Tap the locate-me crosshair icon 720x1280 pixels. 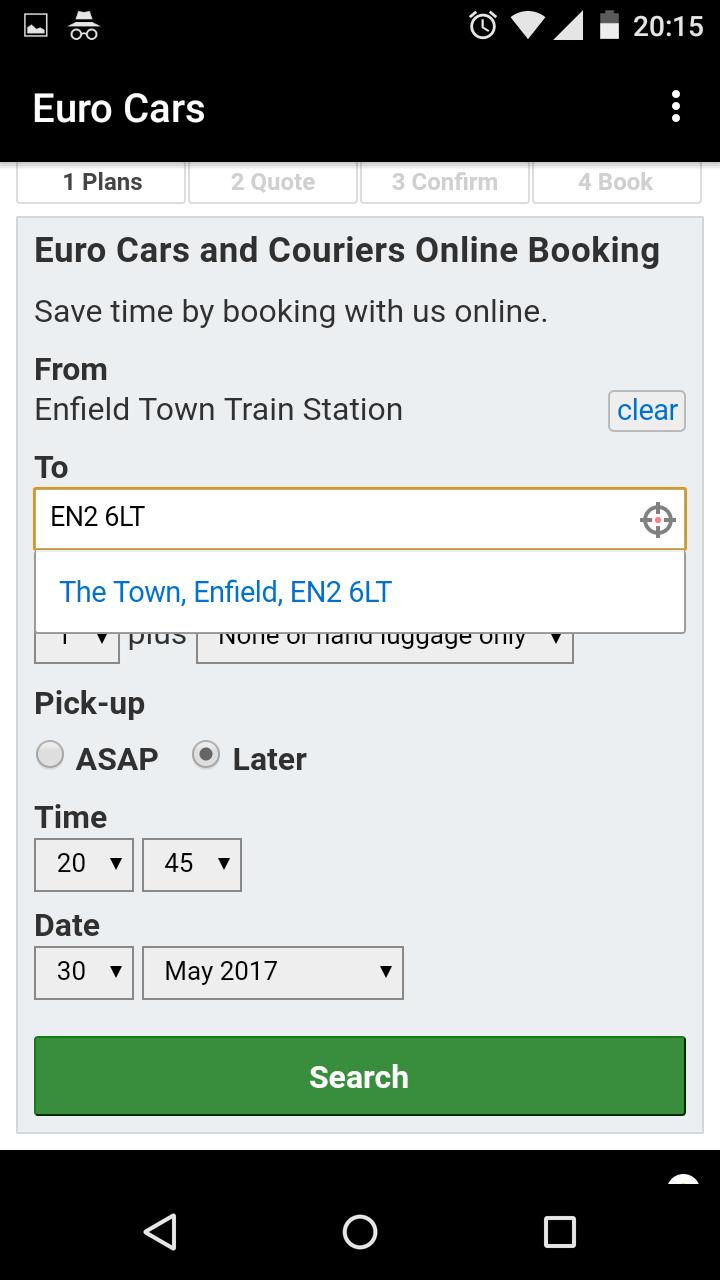tap(657, 520)
